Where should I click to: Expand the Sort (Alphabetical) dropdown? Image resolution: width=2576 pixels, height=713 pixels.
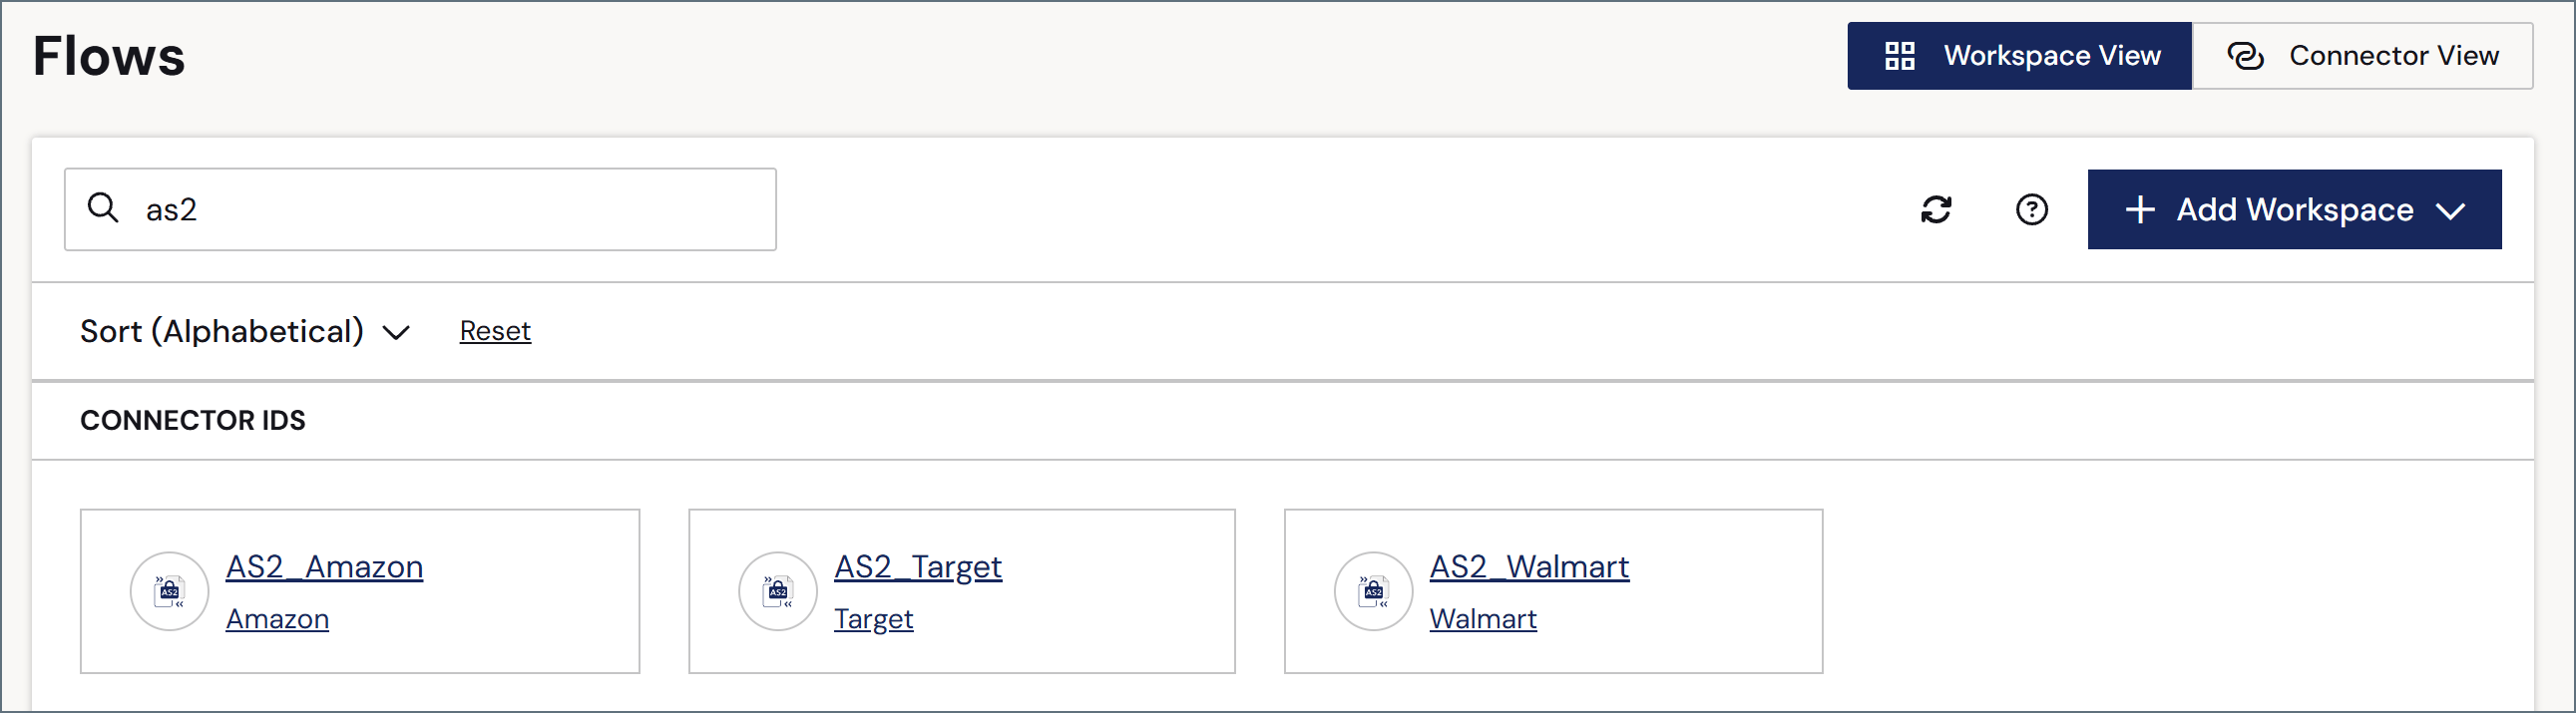point(245,331)
